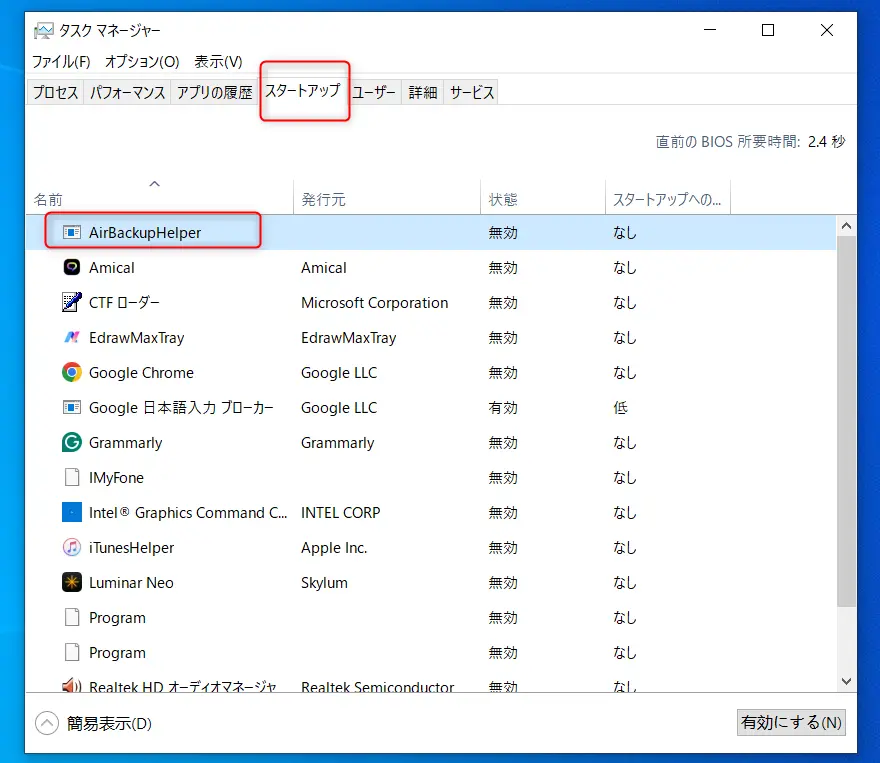
Task: Select the Google Chrome entry name
Action: click(x=141, y=373)
